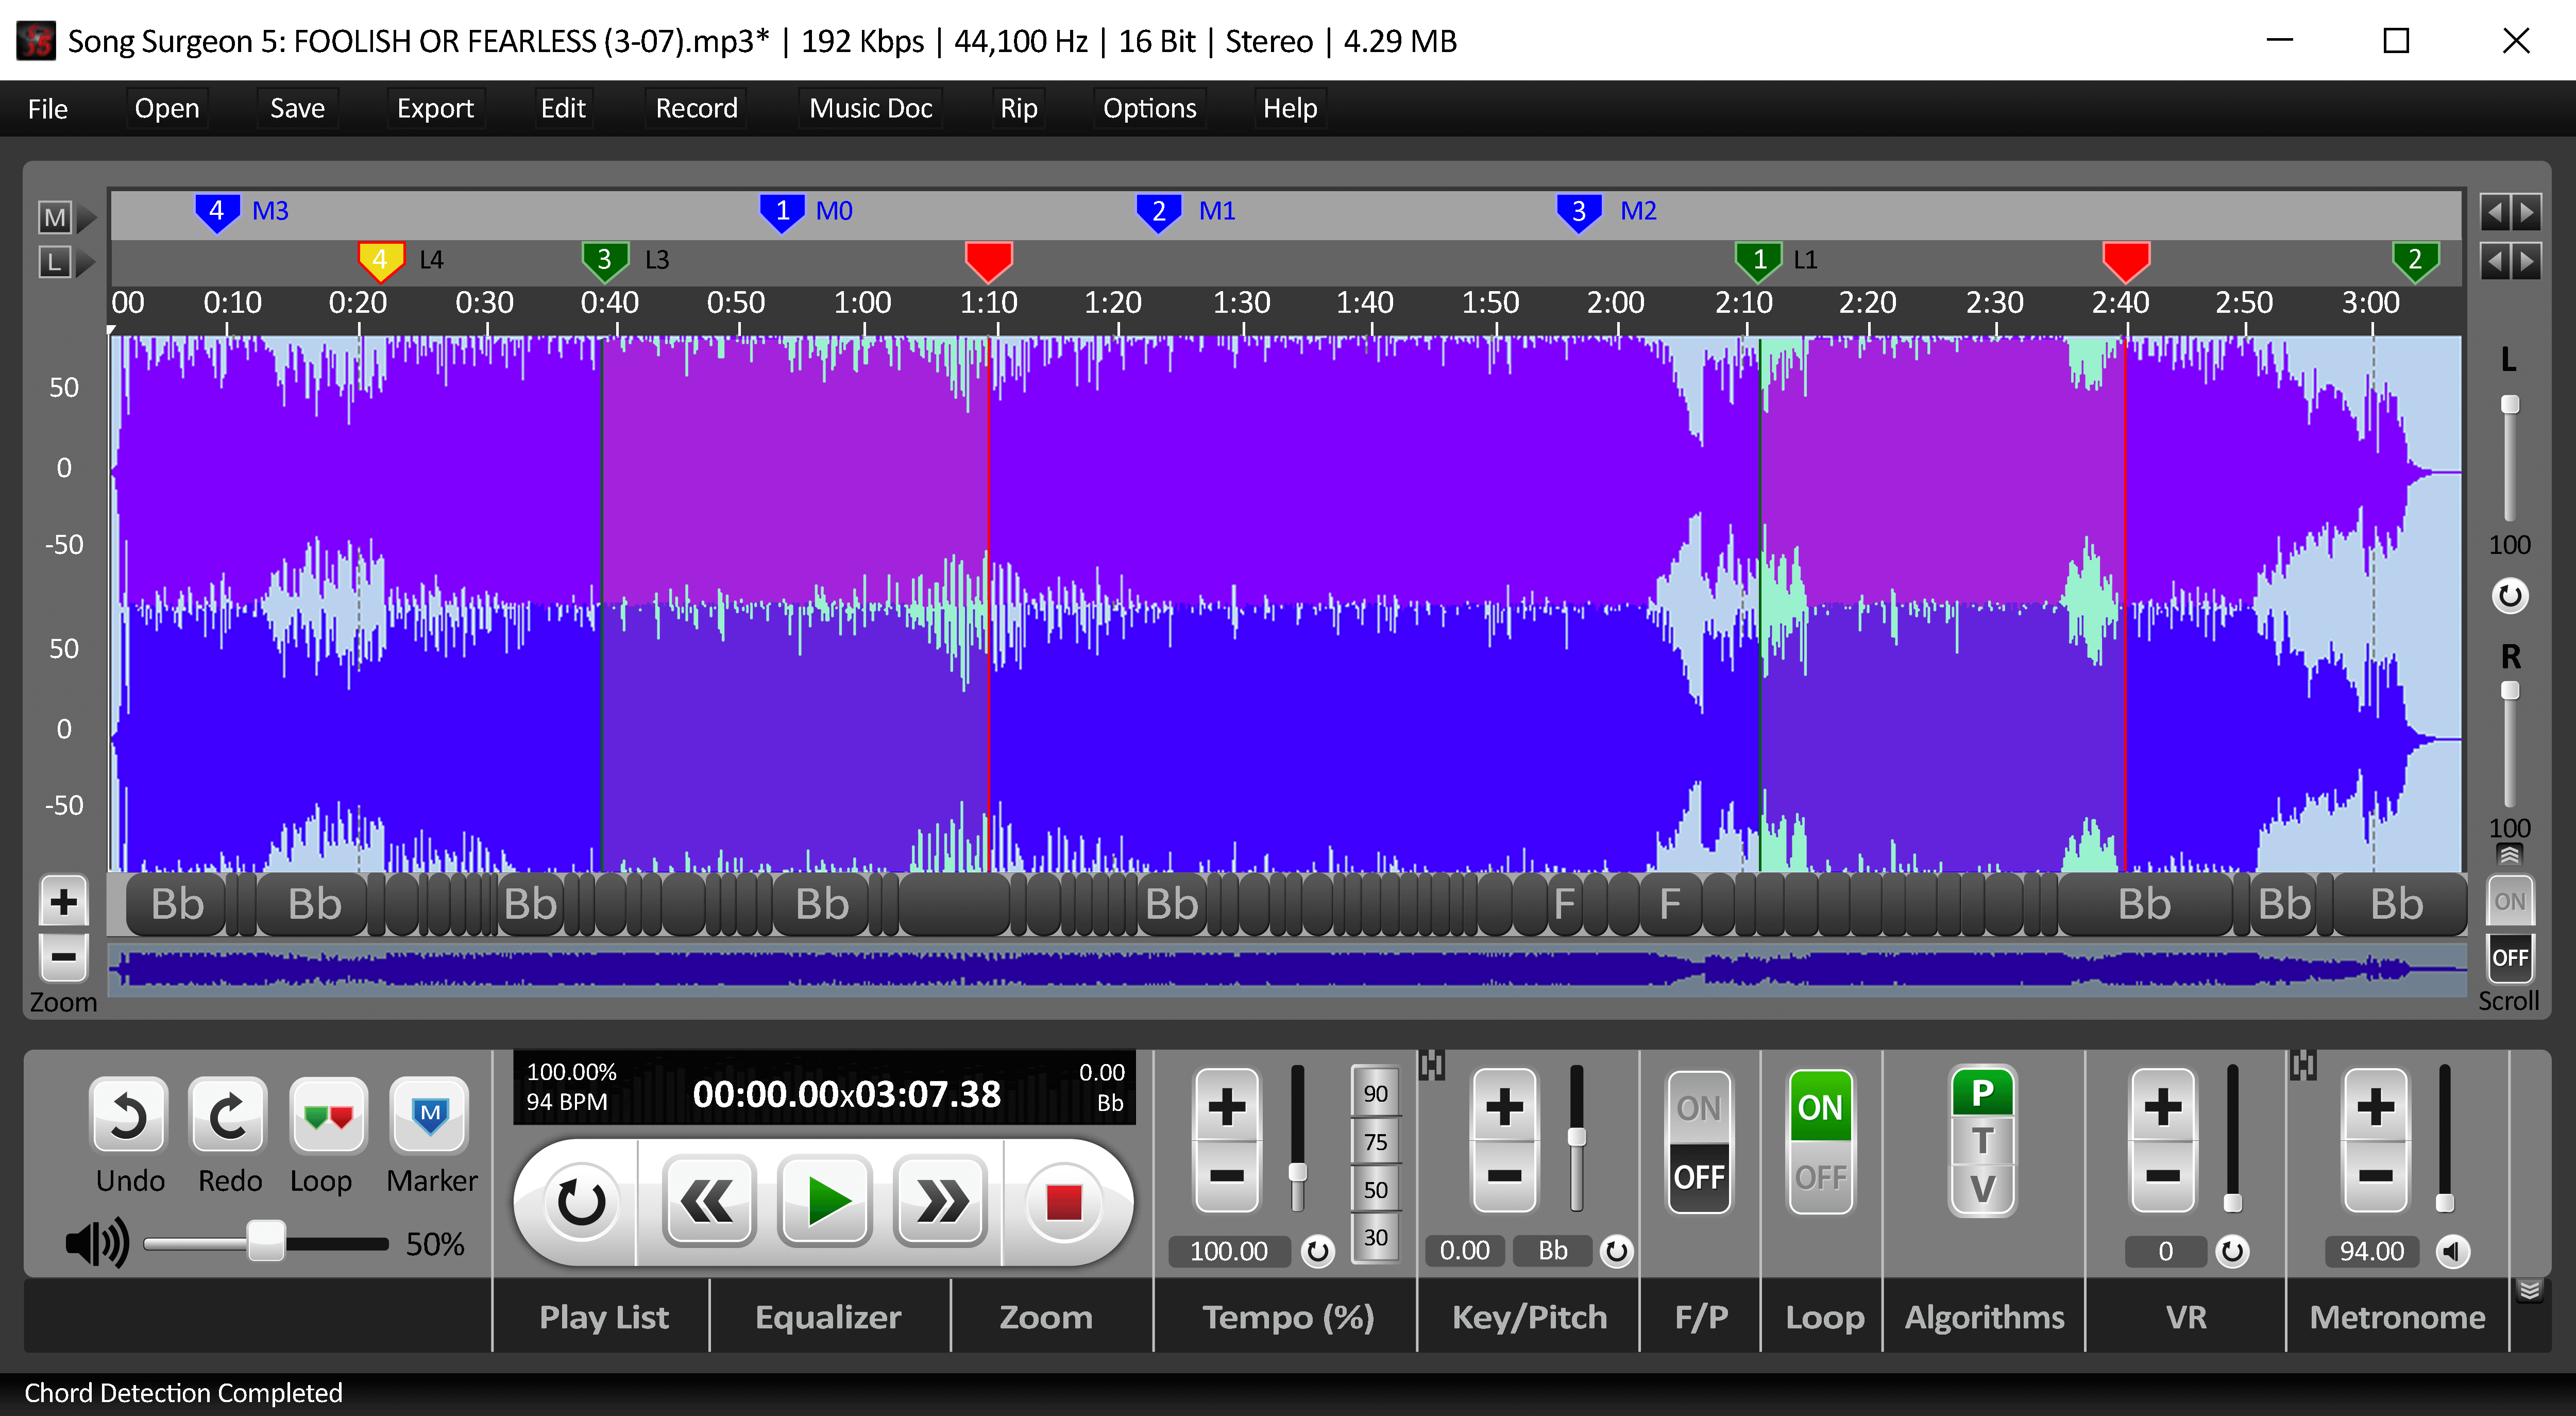
Task: Open the Options menu
Action: [x=1149, y=108]
